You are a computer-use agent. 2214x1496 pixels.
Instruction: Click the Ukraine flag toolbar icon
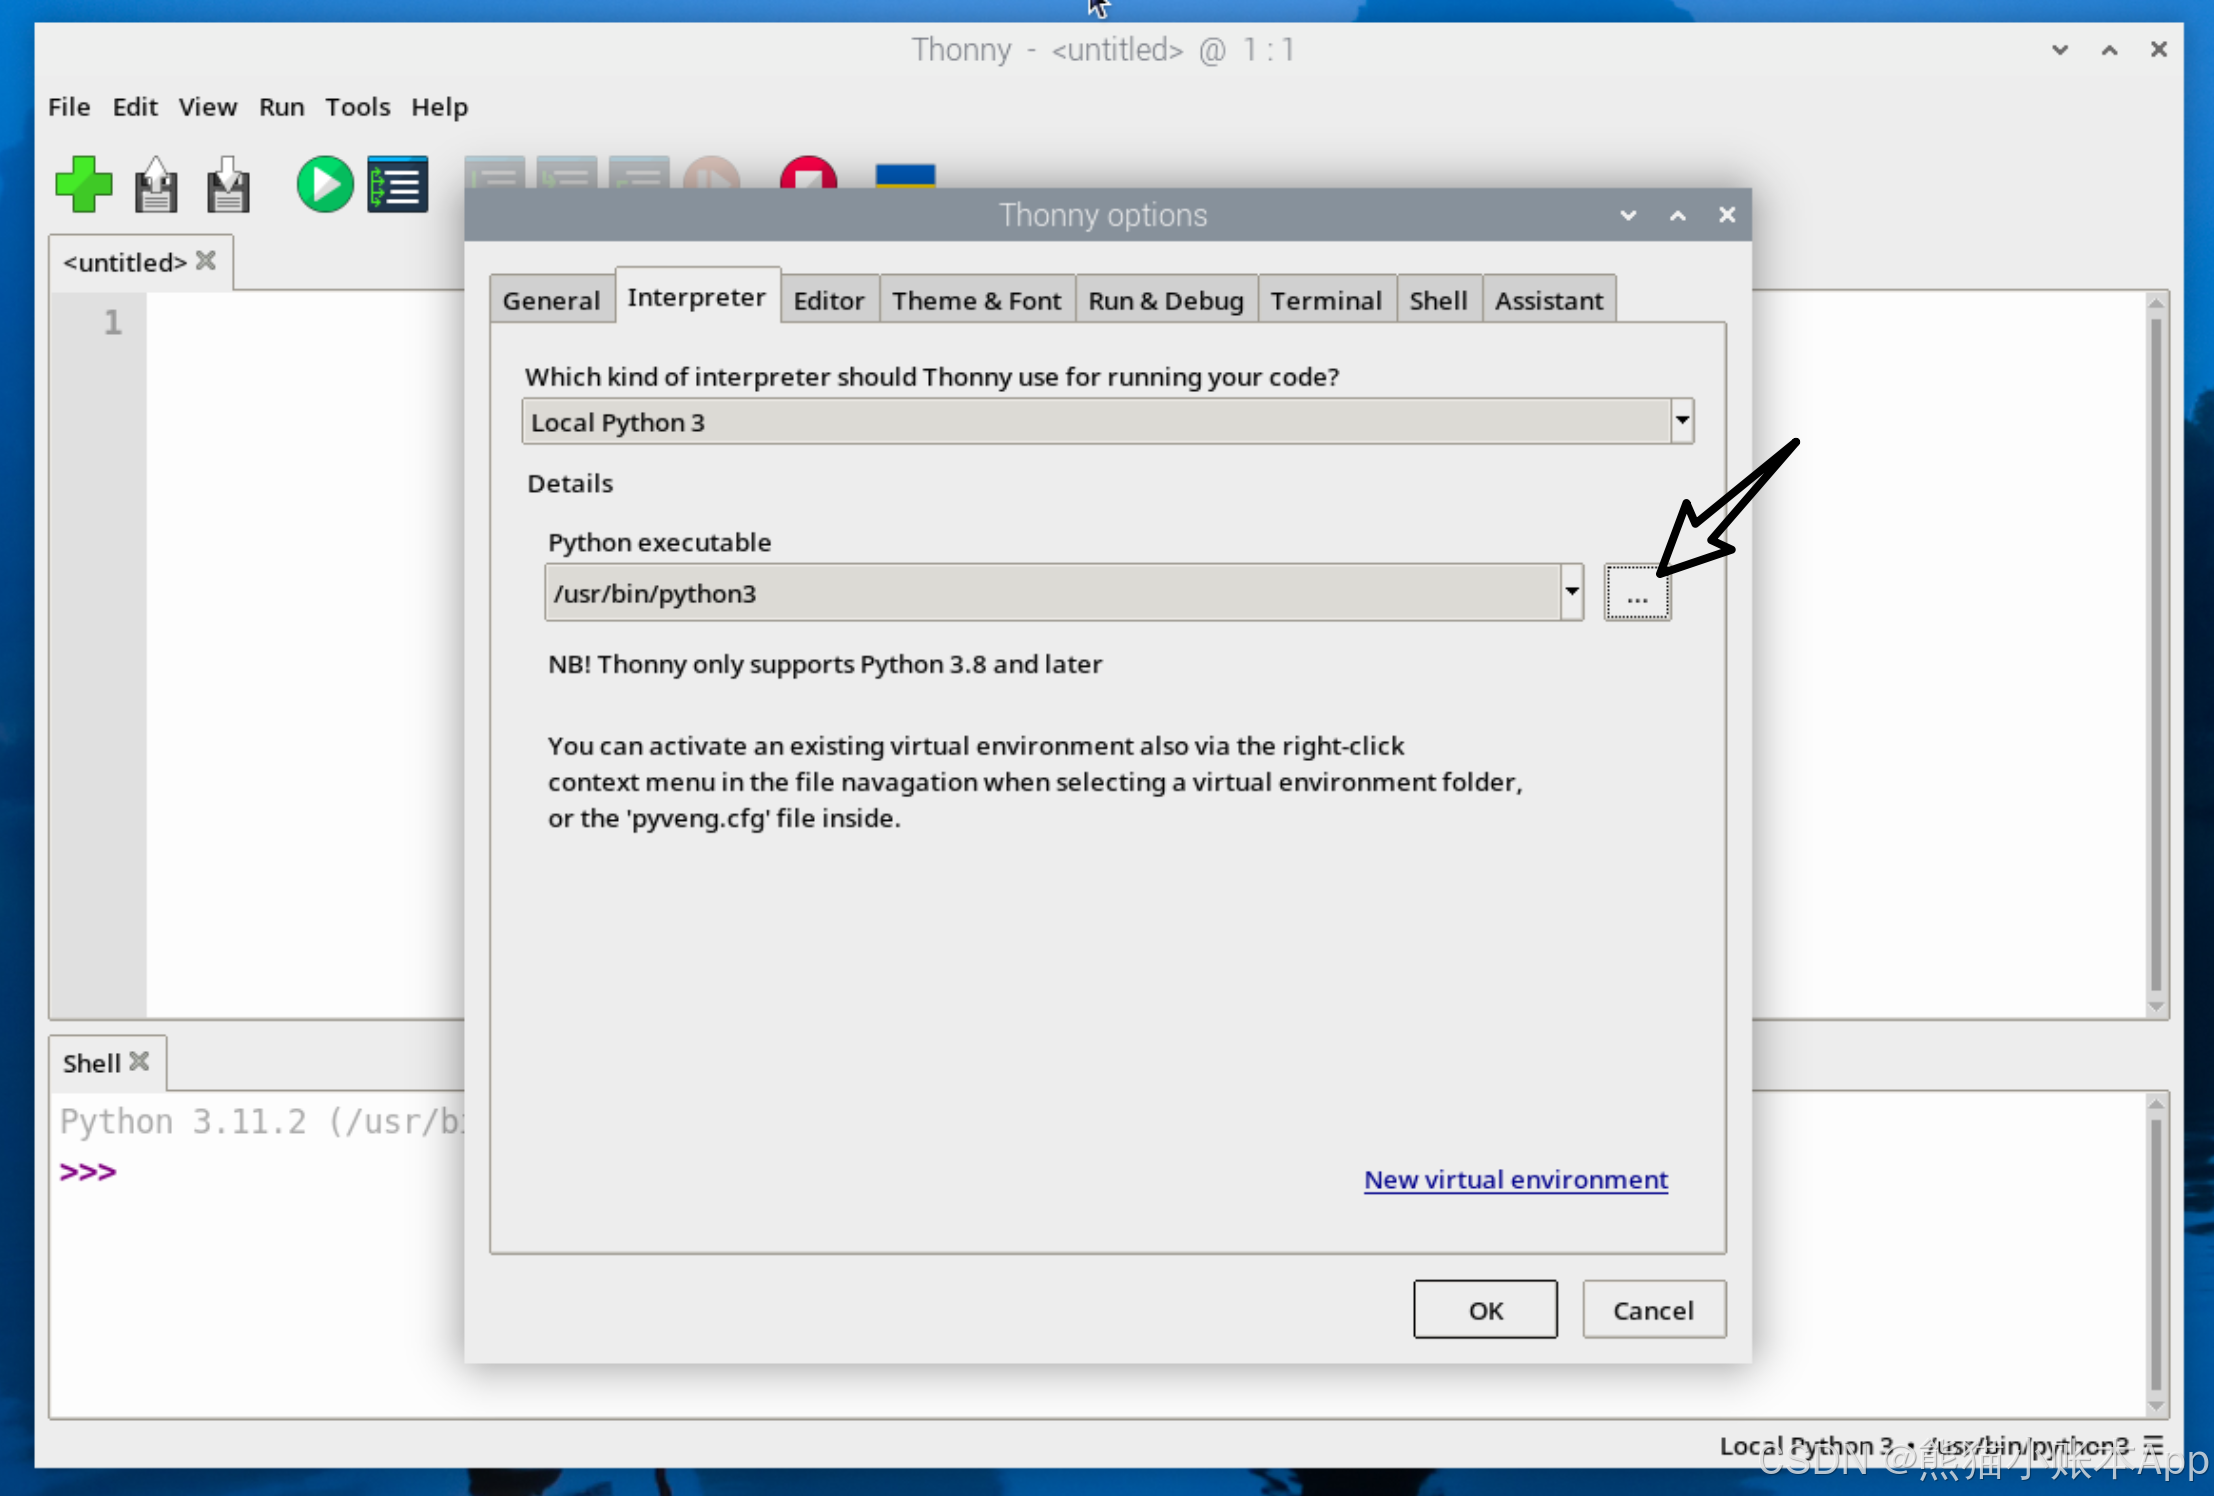[x=905, y=176]
